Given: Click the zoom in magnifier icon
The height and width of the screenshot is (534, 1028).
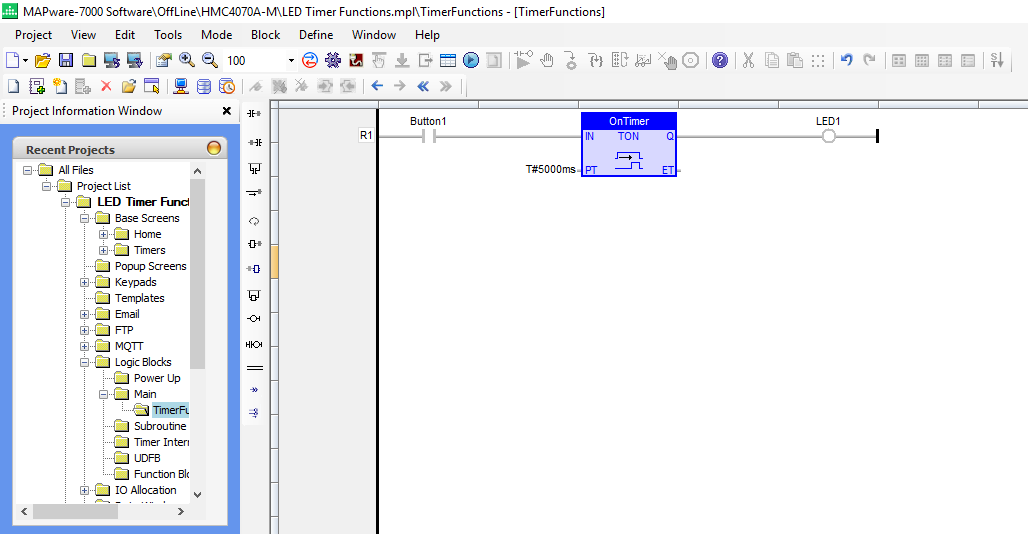Looking at the screenshot, I should [187, 60].
